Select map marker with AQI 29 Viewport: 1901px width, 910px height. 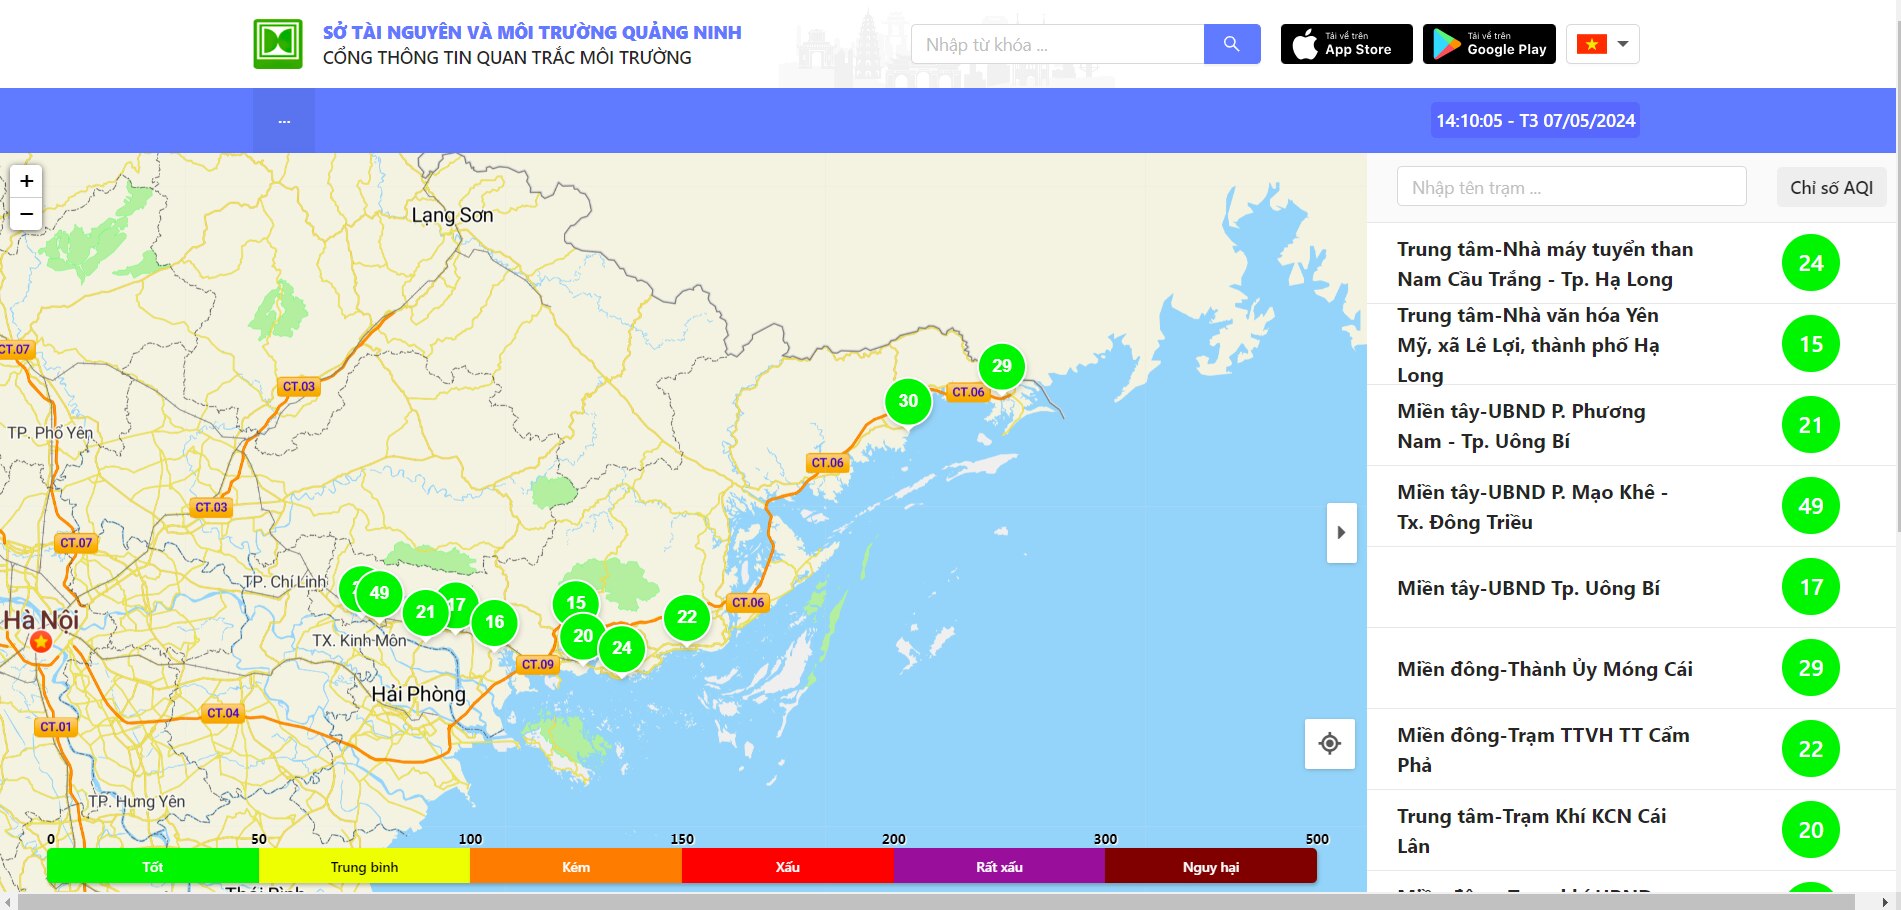pos(1002,366)
